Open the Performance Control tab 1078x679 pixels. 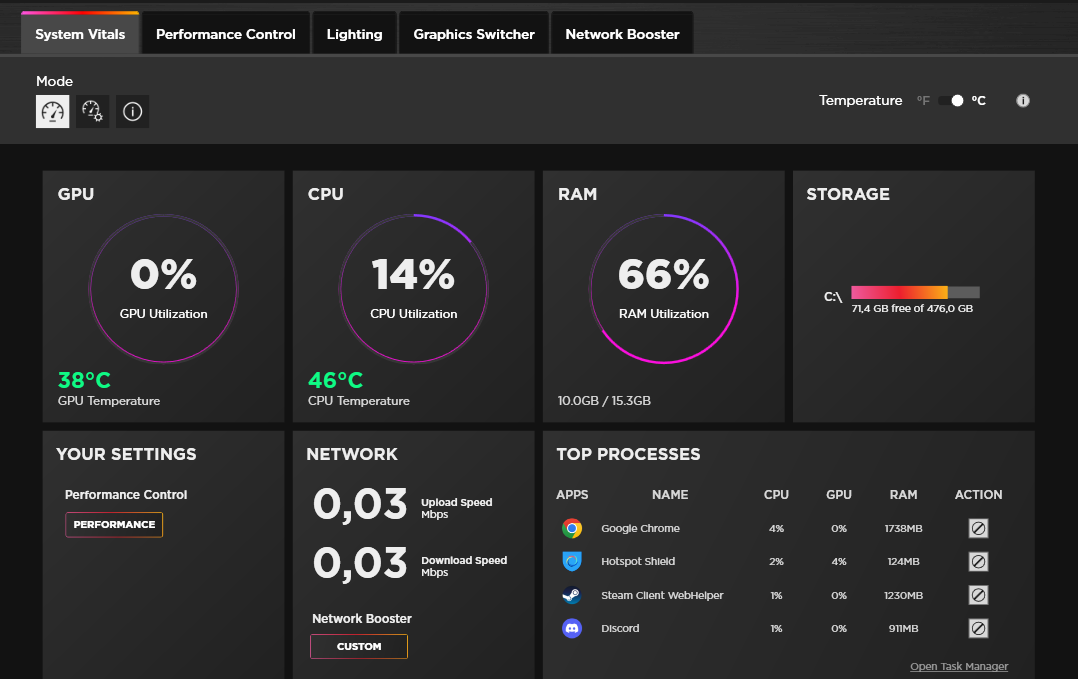tap(226, 34)
